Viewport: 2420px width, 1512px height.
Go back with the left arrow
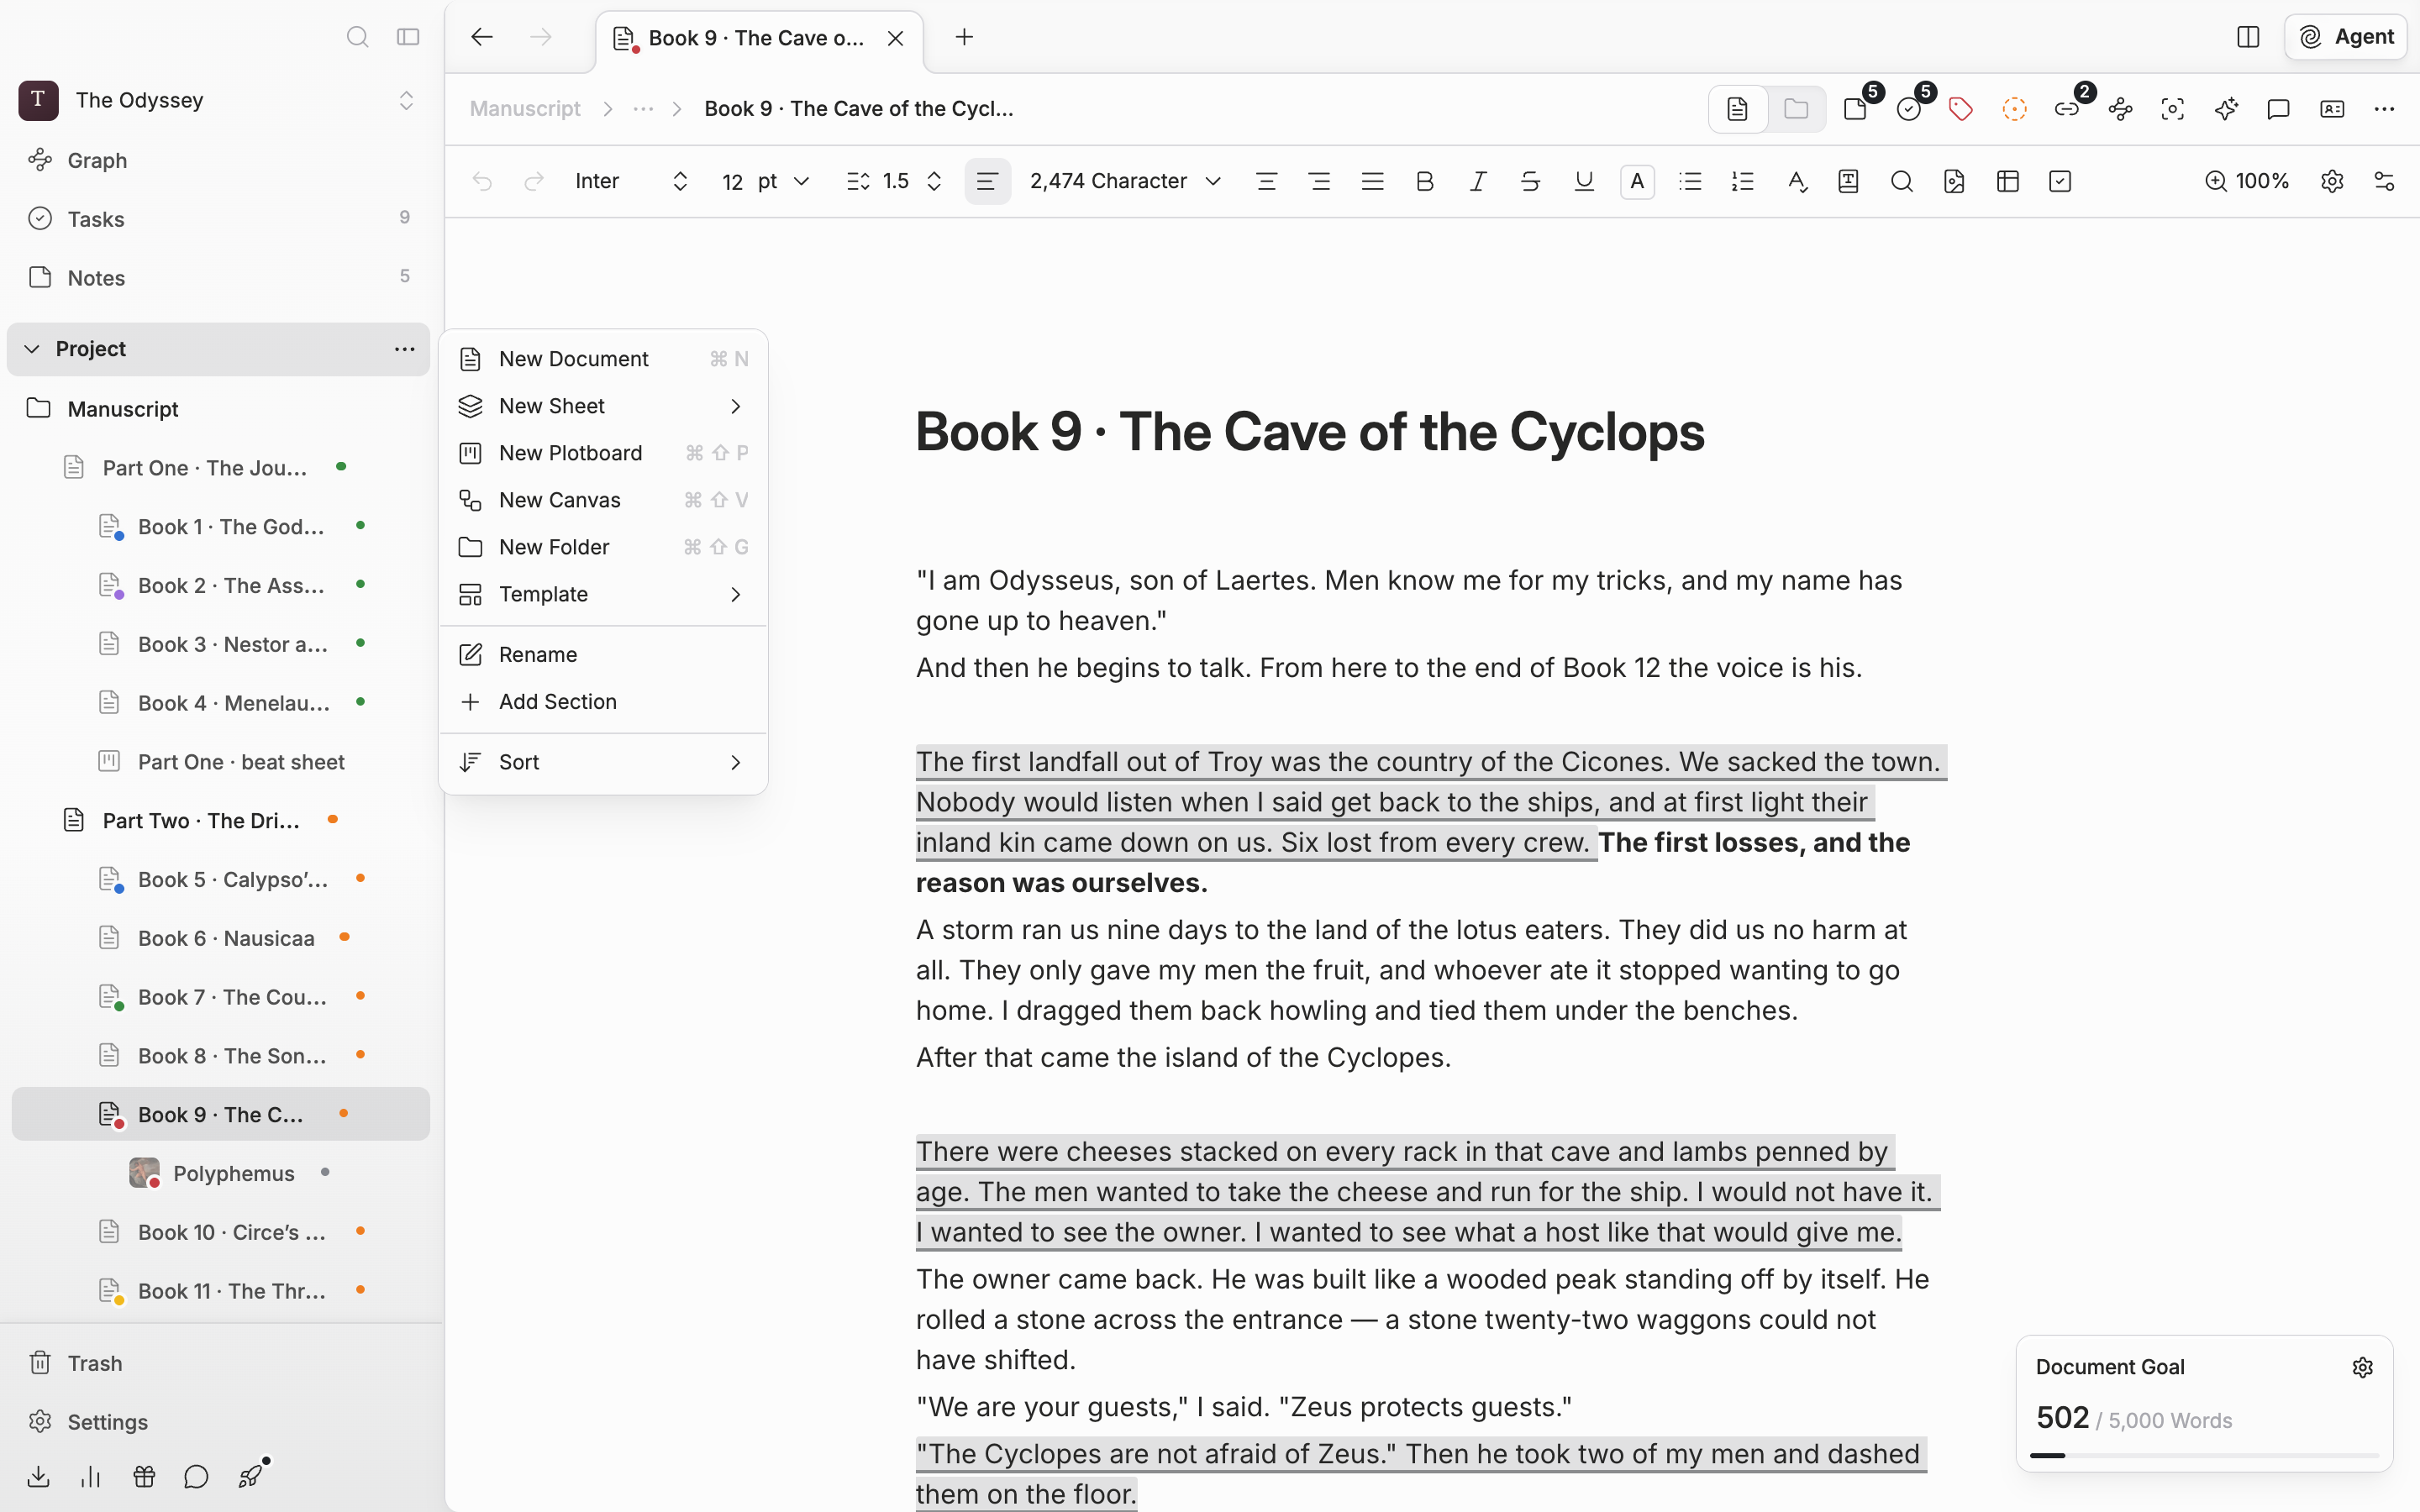pyautogui.click(x=482, y=37)
